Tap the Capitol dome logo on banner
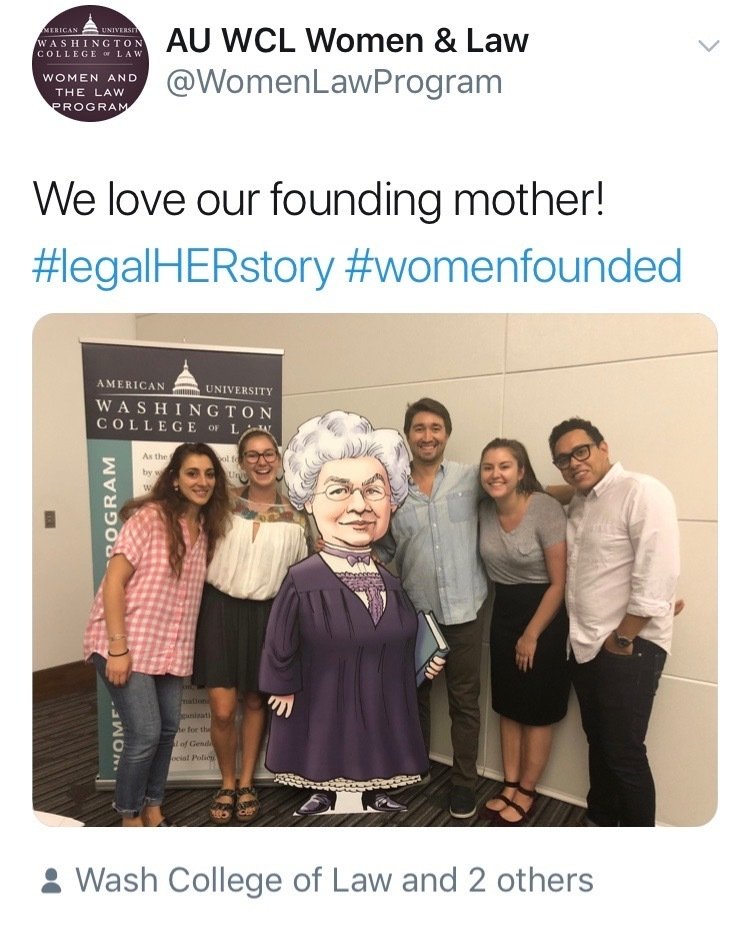The width and height of the screenshot is (750, 928). [x=186, y=378]
